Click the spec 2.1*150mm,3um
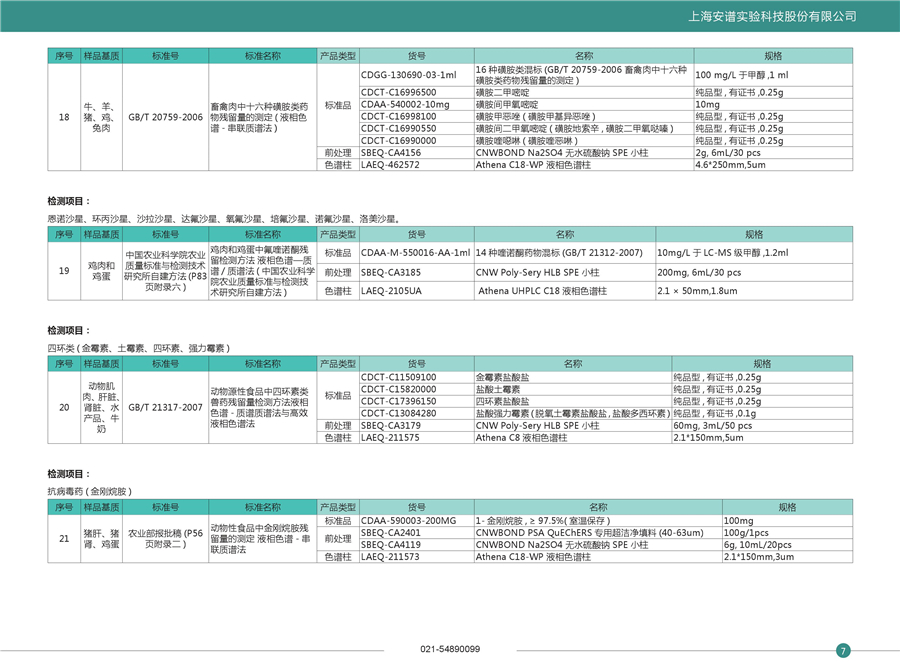The width and height of the screenshot is (900, 663). [759, 557]
